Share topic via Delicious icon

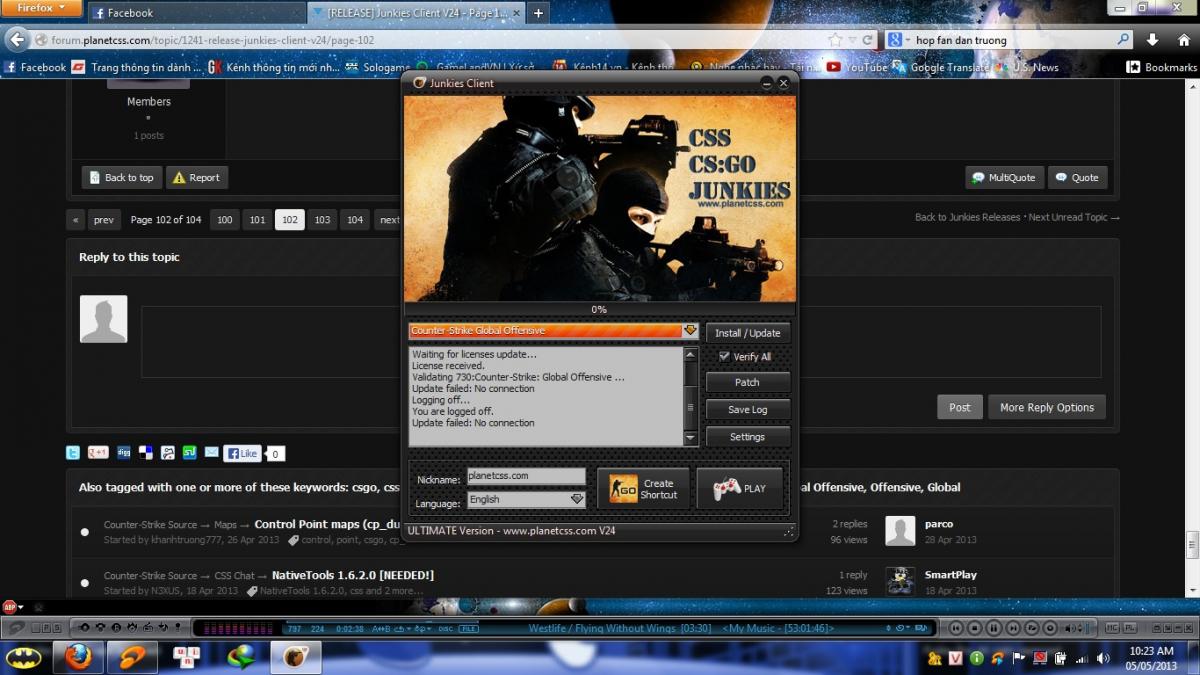point(146,453)
